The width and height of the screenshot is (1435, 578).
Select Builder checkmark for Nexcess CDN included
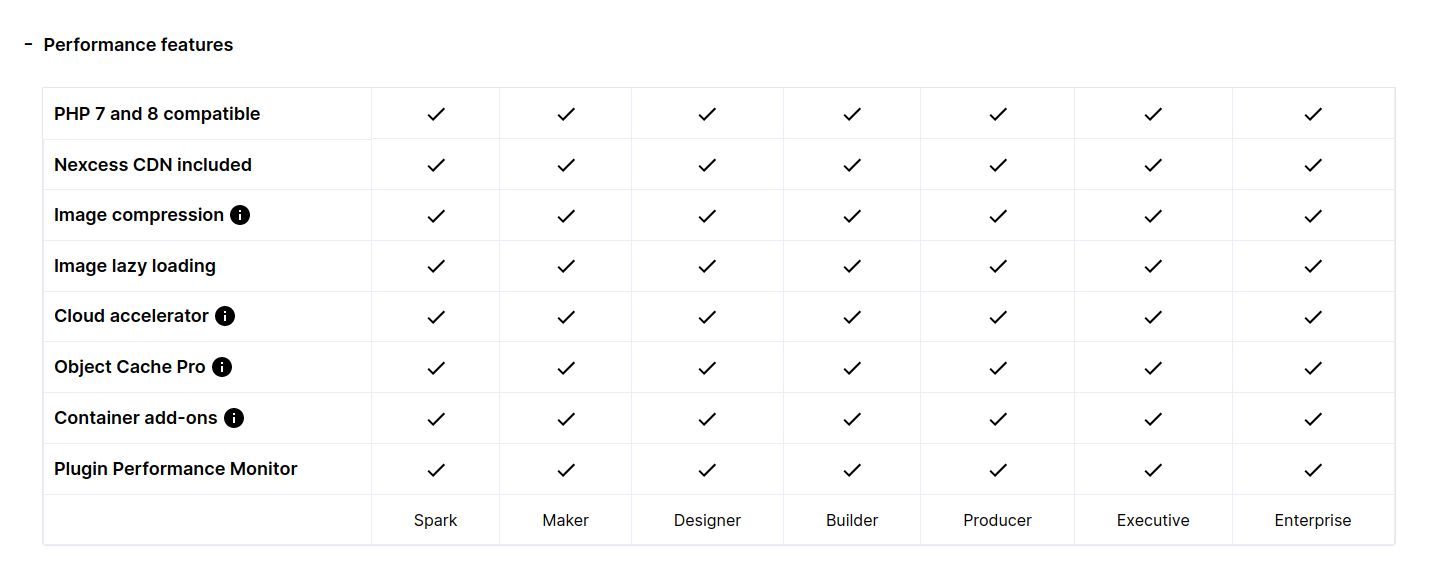coord(852,165)
